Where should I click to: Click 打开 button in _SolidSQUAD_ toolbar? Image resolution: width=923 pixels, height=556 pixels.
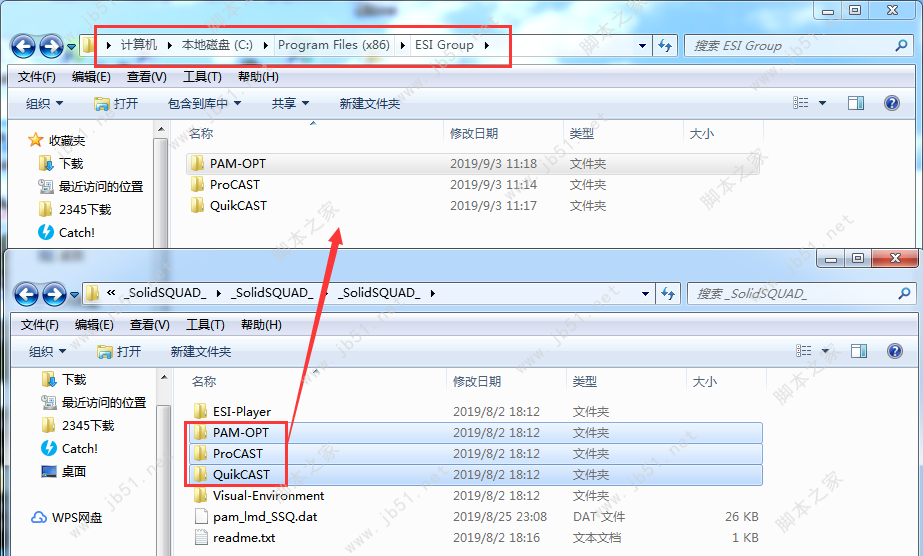point(119,351)
